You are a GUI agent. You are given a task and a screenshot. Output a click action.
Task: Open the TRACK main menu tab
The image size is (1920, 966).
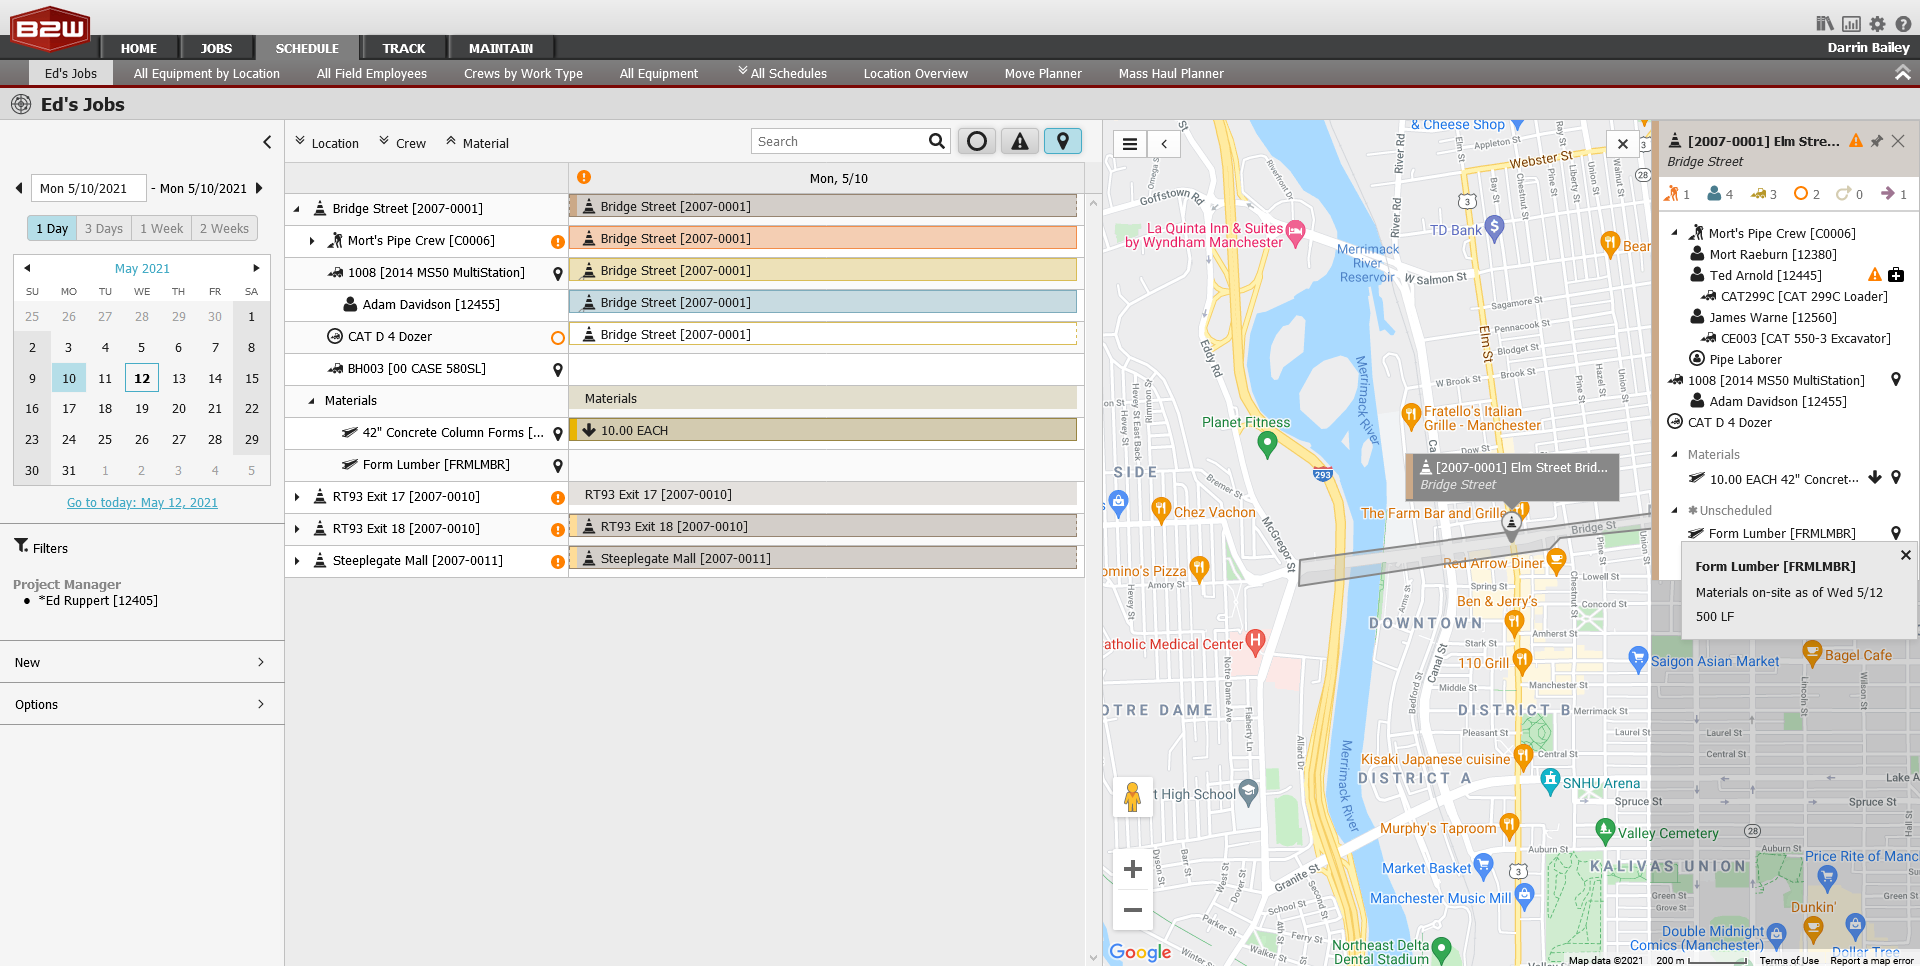(x=404, y=48)
